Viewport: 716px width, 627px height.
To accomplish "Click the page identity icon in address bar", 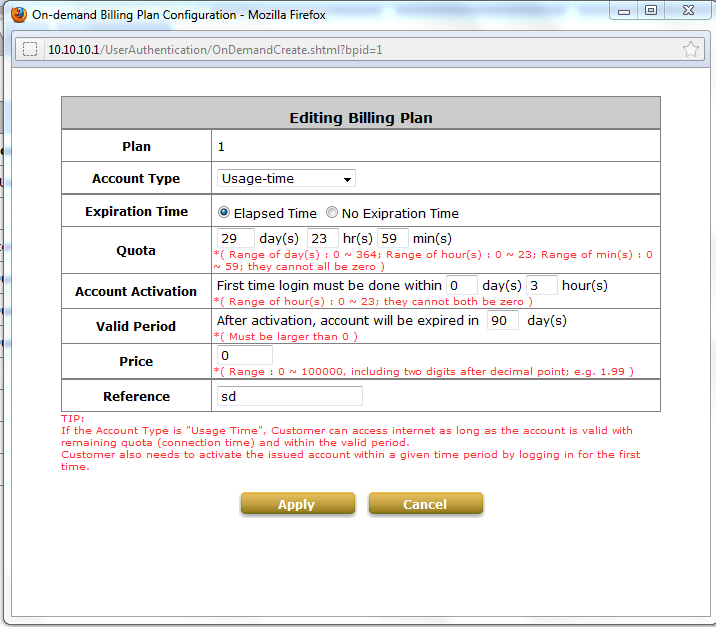I will point(30,49).
